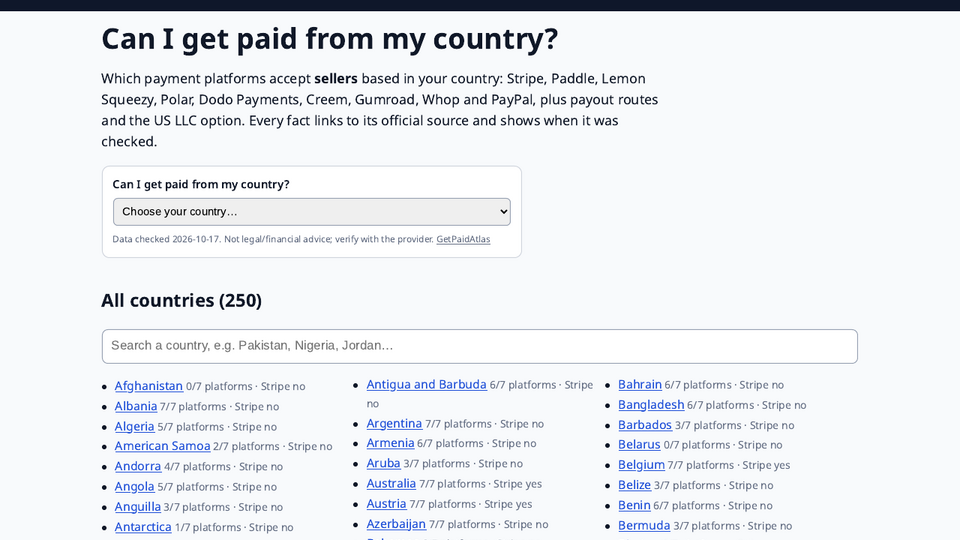Open the Antarctica link
Image resolution: width=960 pixels, height=540 pixels.
coord(143,527)
